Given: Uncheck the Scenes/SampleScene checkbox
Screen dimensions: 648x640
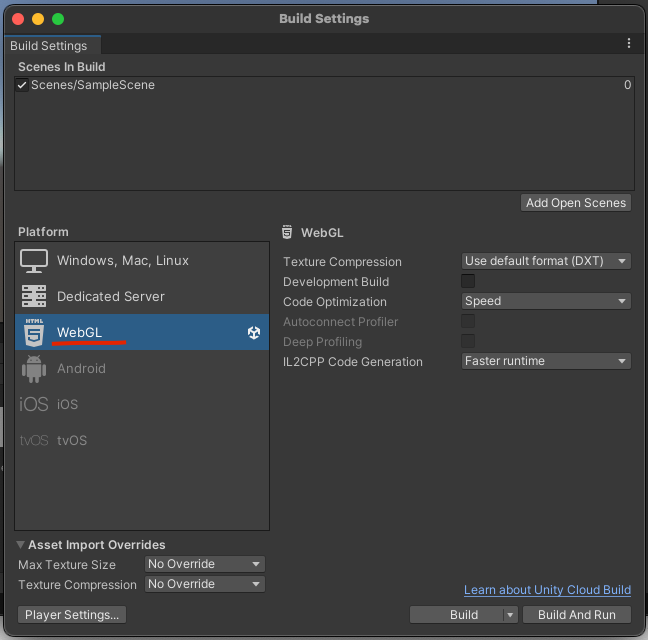Looking at the screenshot, I should pos(22,85).
